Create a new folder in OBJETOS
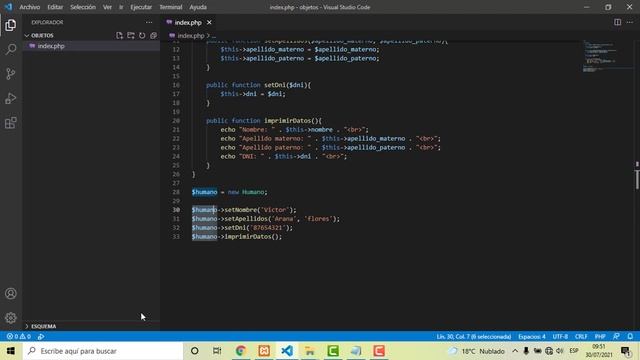640x360 pixels. point(131,36)
